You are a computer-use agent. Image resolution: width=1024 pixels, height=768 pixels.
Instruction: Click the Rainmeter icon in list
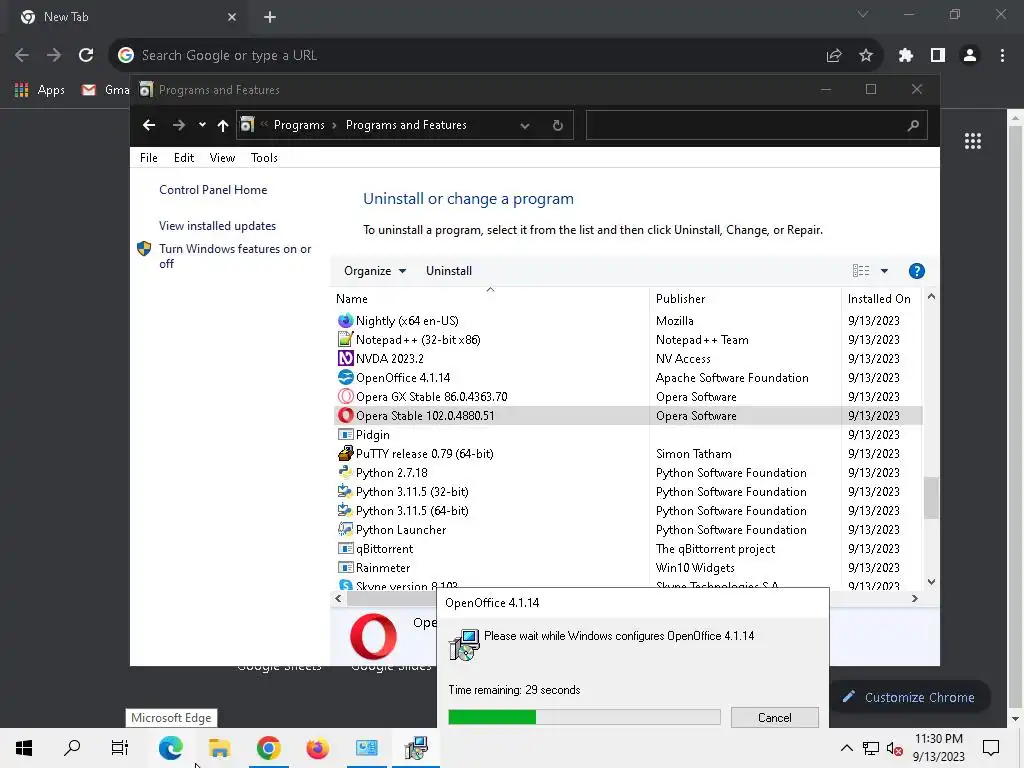coord(345,568)
